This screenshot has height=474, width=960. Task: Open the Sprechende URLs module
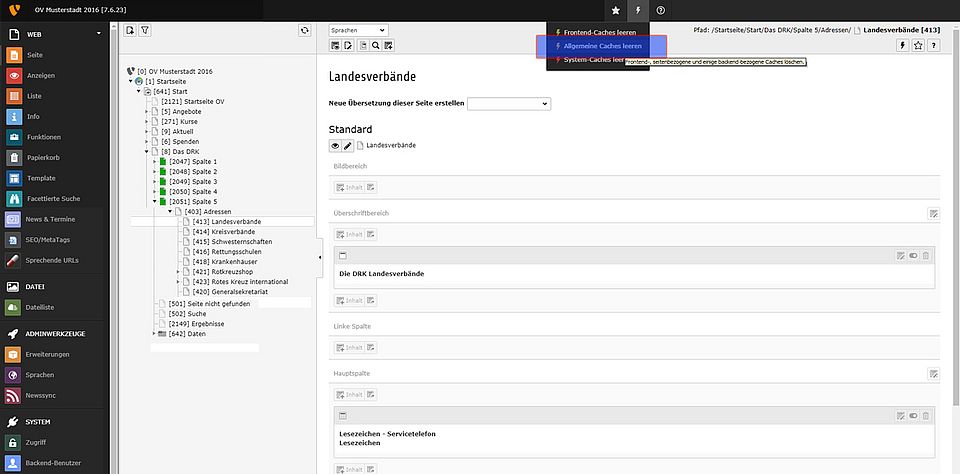pos(50,260)
